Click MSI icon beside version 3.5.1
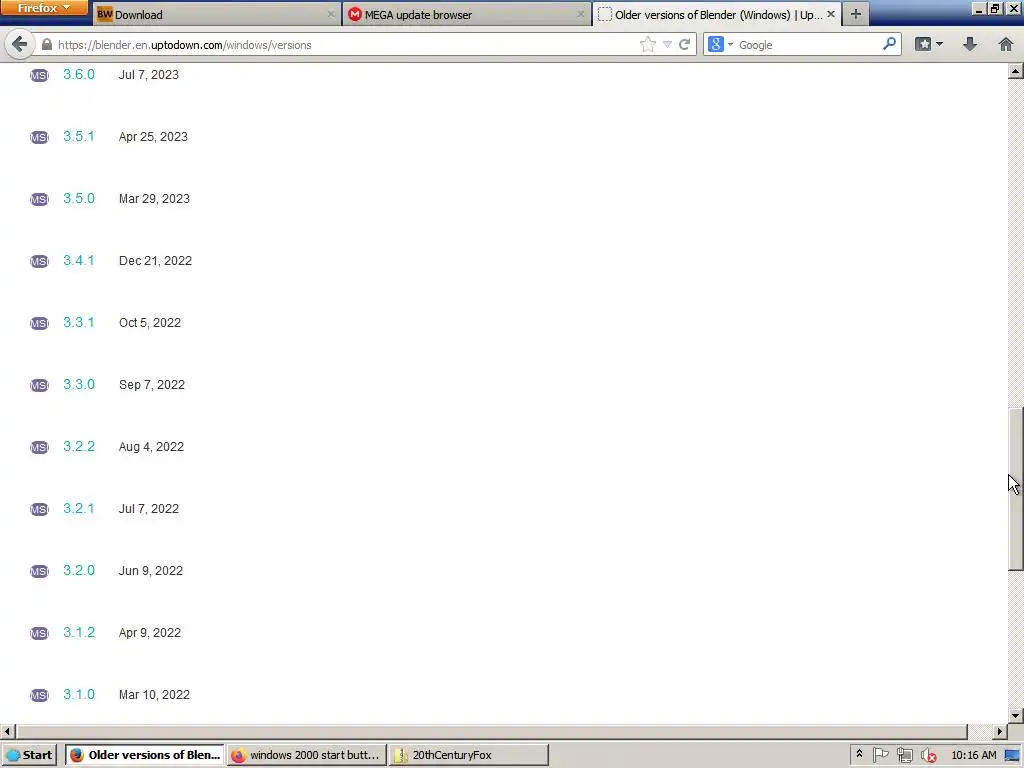Screen dimensions: 1024x768 click(39, 137)
